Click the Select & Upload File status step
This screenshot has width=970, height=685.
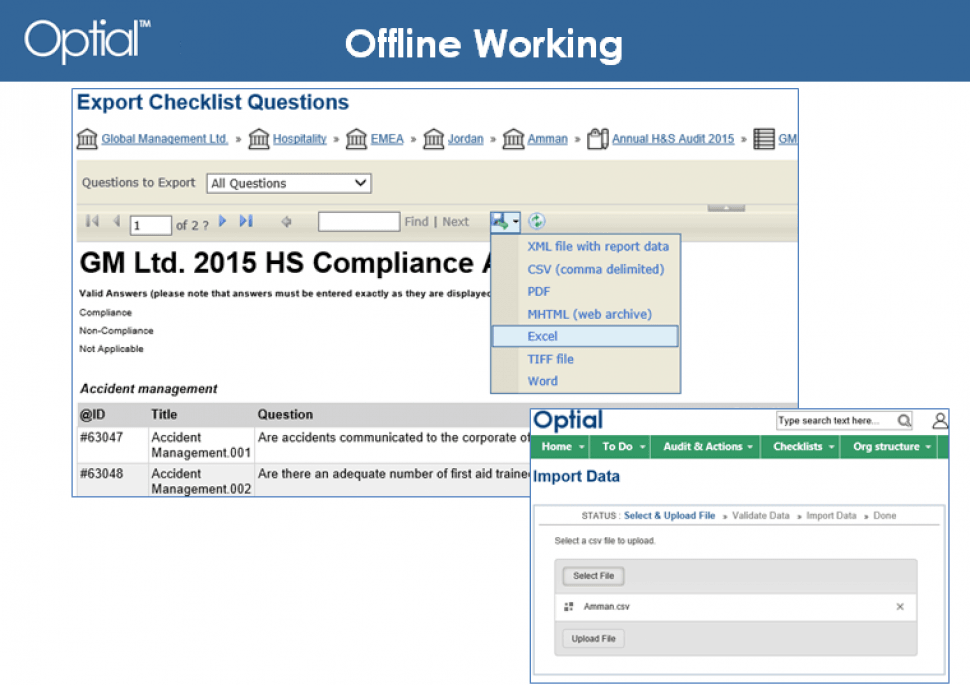(x=669, y=515)
